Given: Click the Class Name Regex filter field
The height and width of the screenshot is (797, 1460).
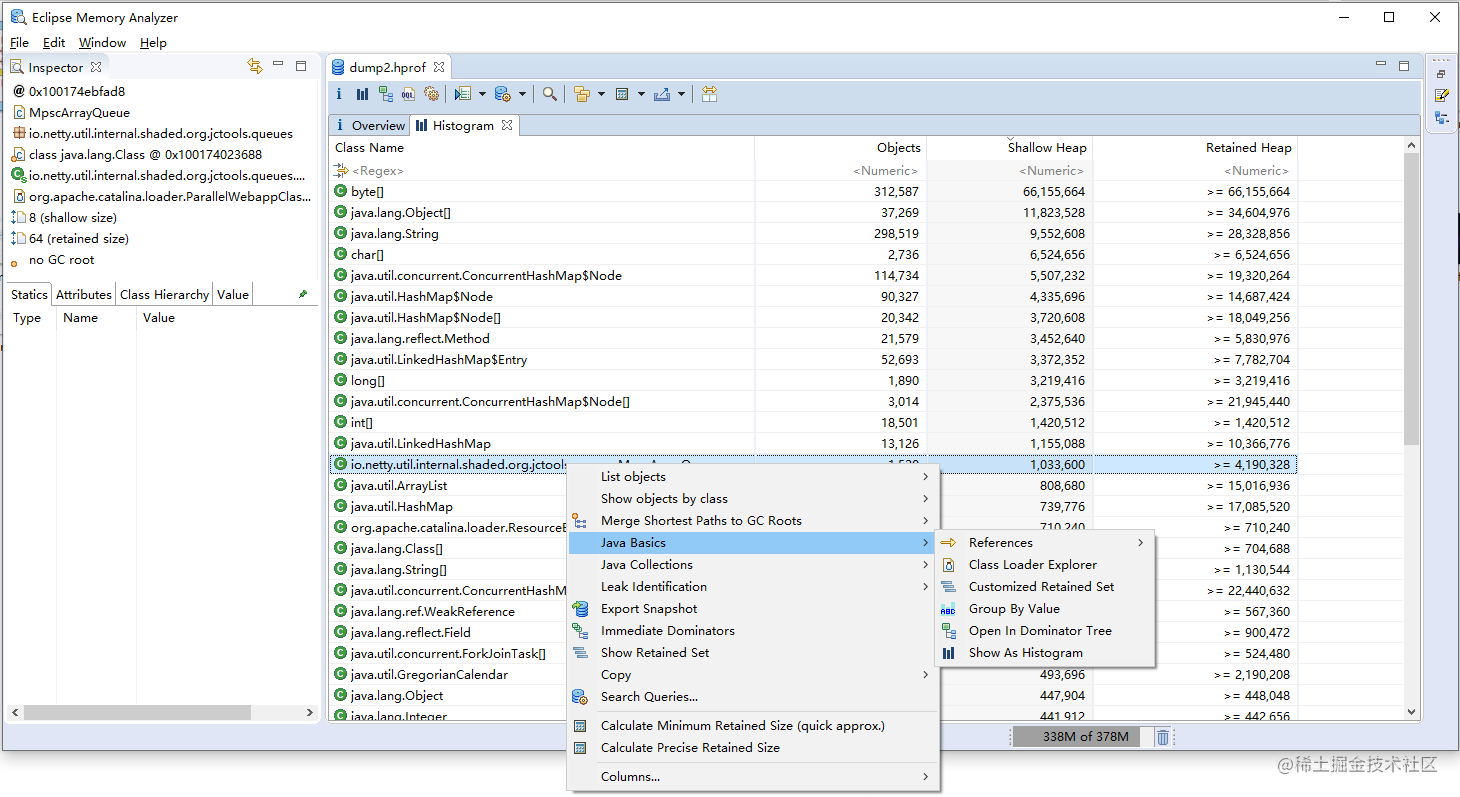Looking at the screenshot, I should [x=541, y=170].
